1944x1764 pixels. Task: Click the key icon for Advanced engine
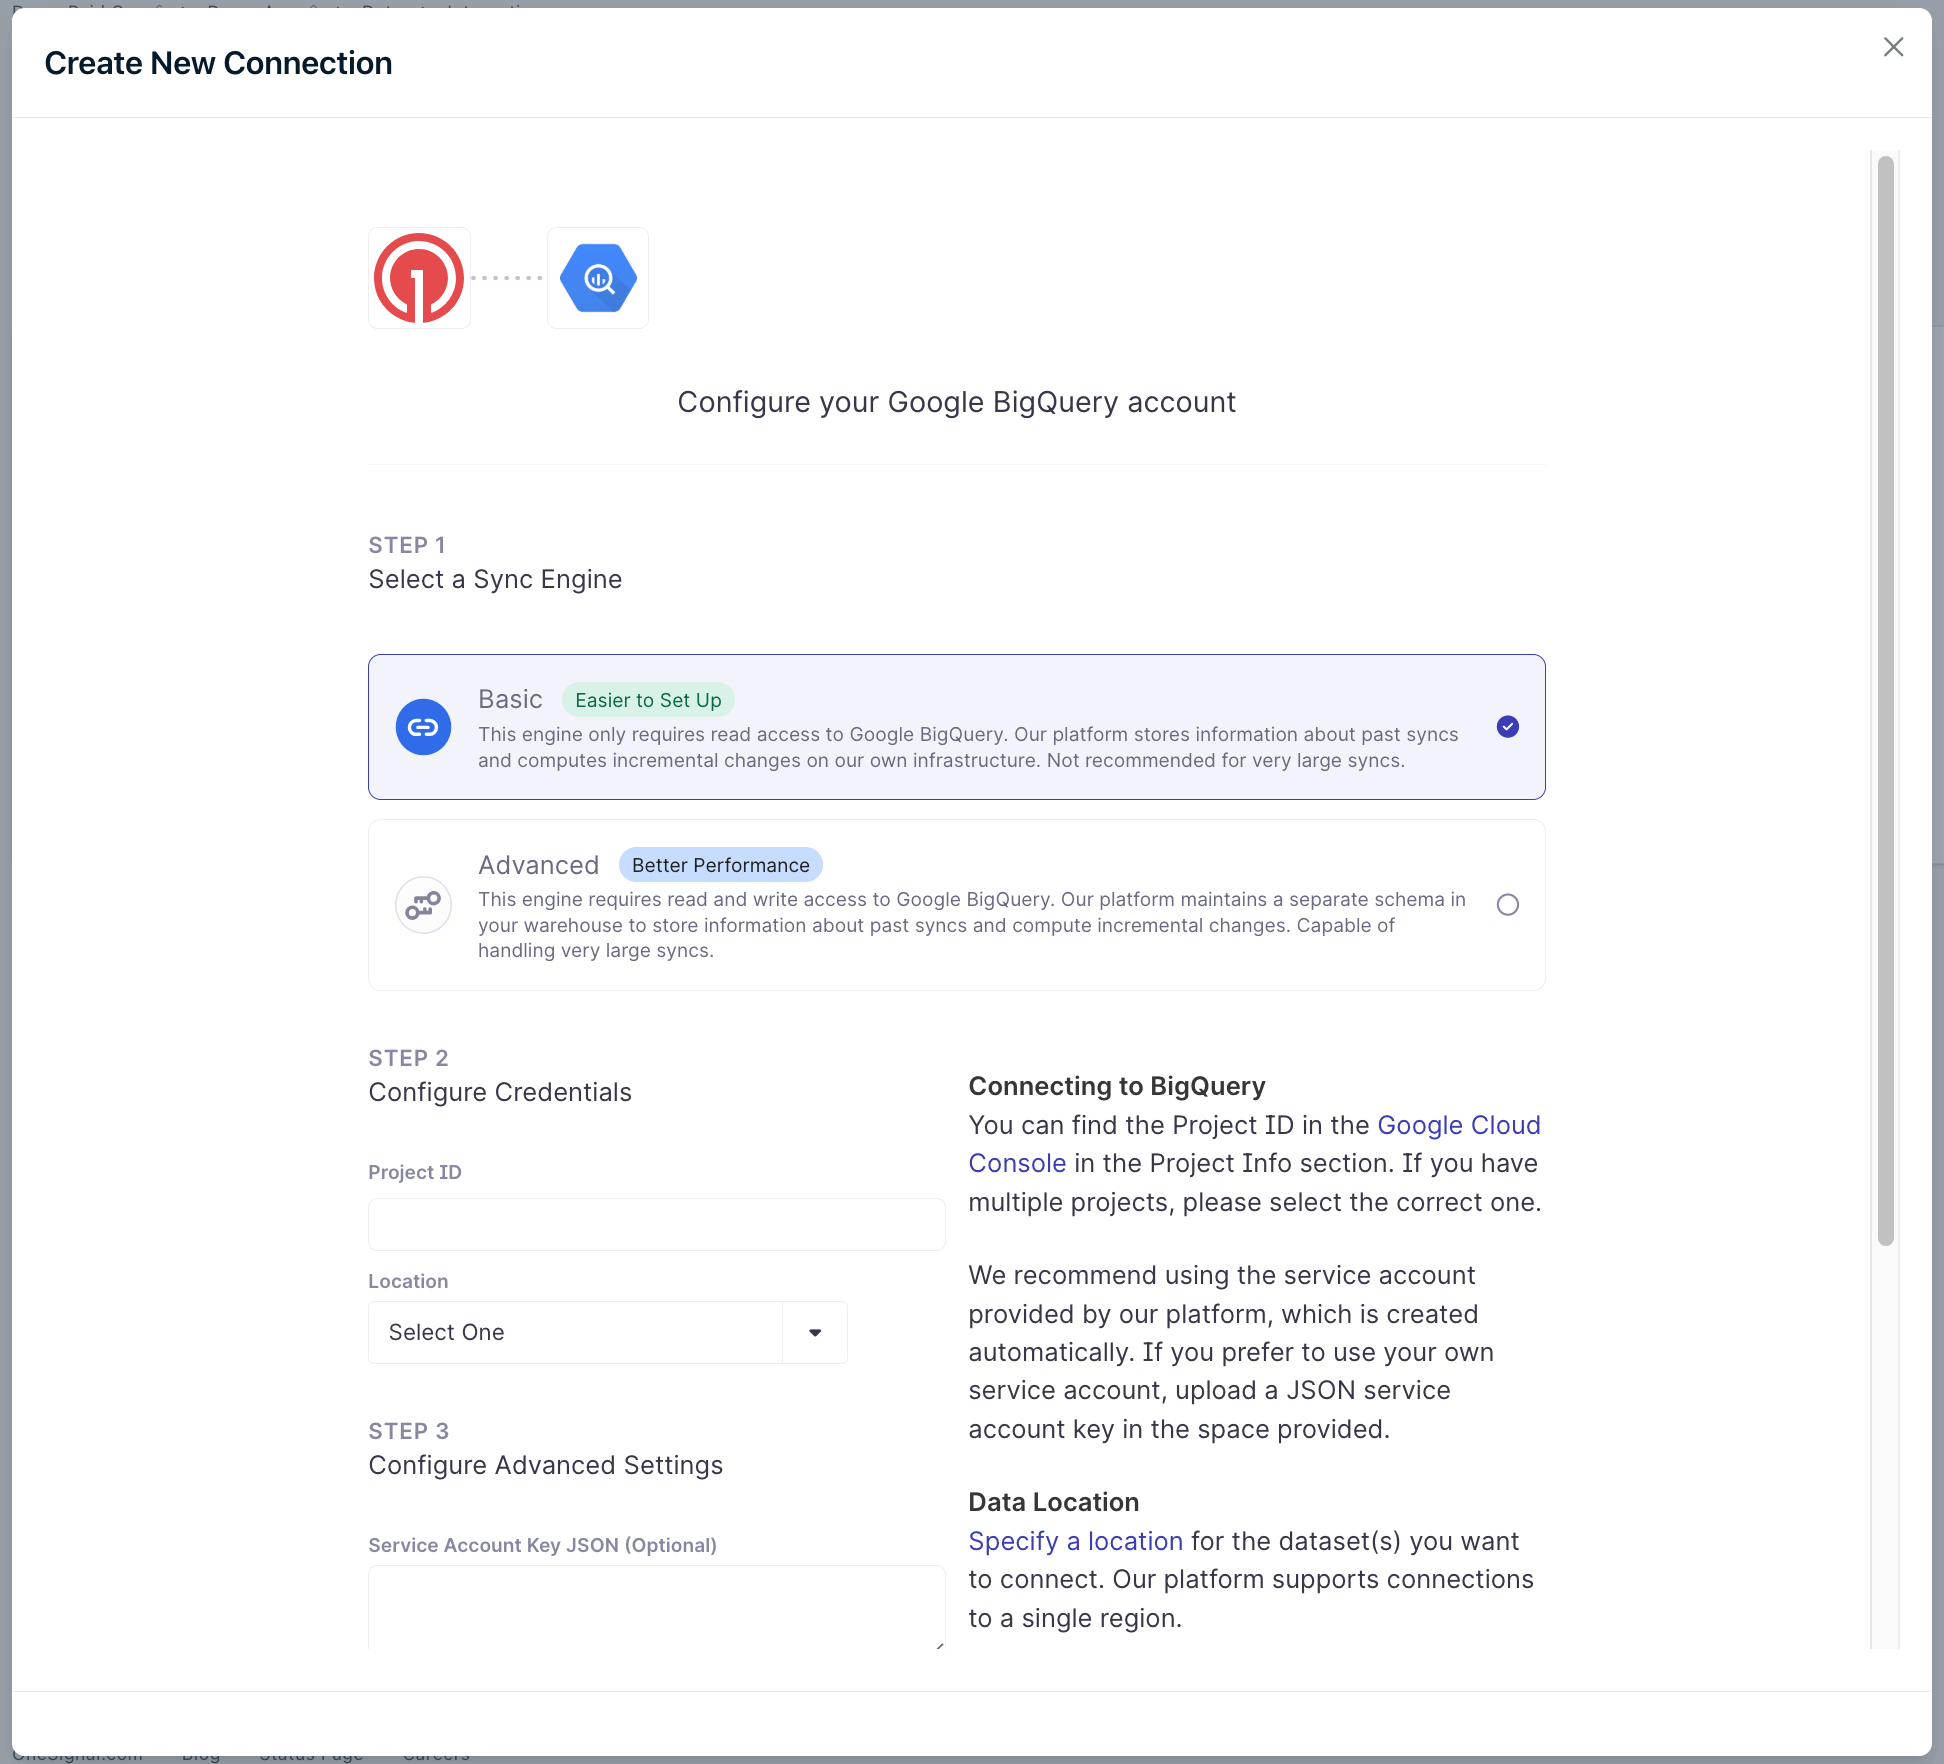(x=423, y=905)
